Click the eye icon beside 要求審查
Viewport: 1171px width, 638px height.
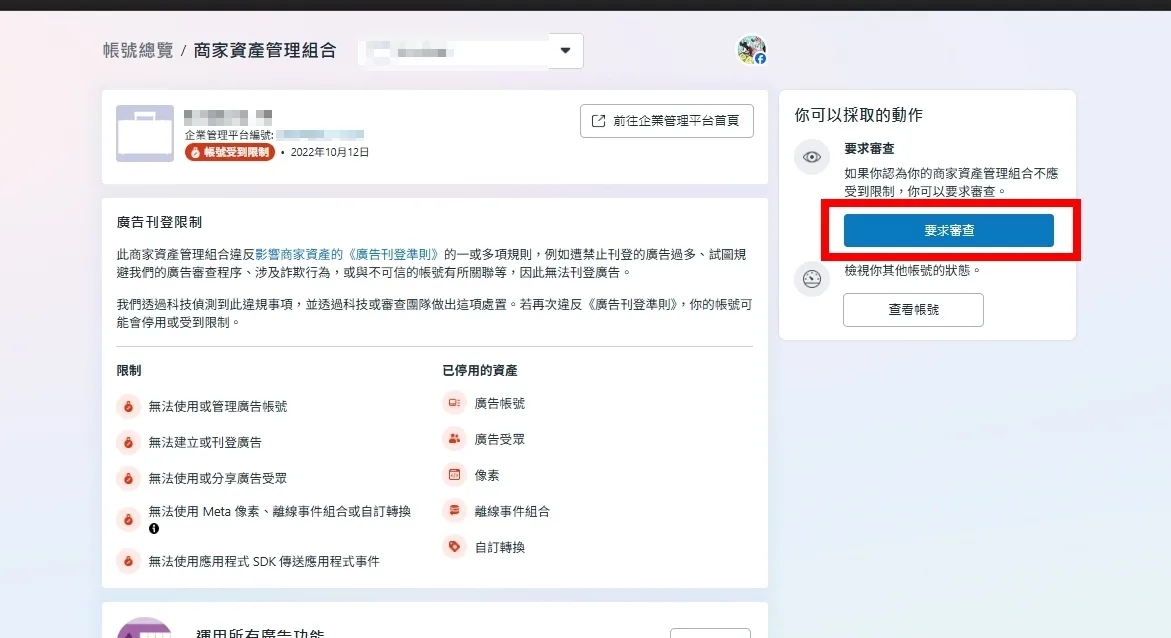coord(812,157)
